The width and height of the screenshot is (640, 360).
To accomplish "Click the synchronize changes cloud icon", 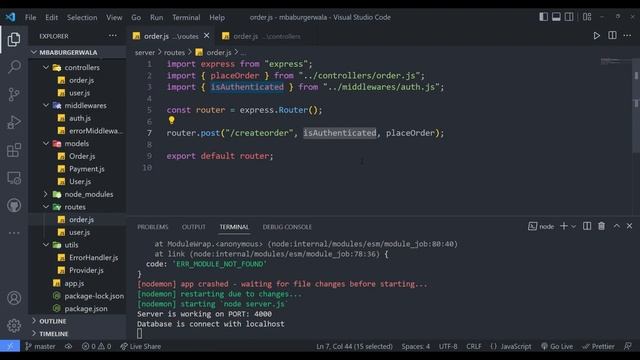I will pyautogui.click(x=68, y=346).
